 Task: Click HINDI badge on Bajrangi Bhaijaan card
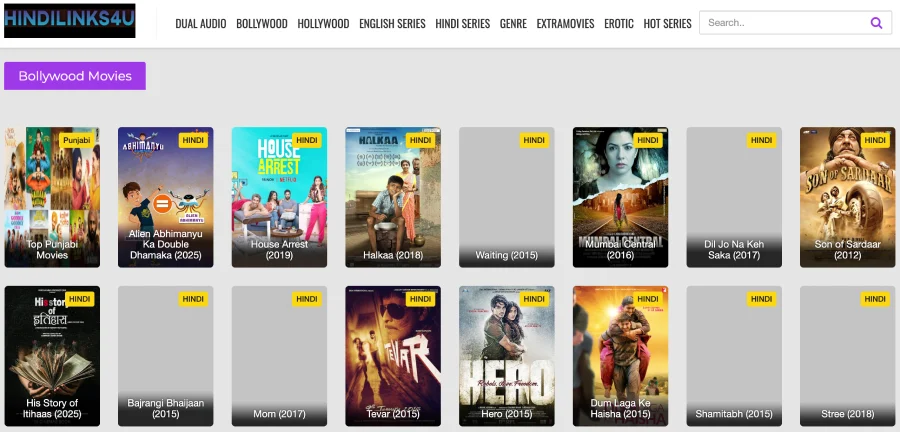pos(193,299)
